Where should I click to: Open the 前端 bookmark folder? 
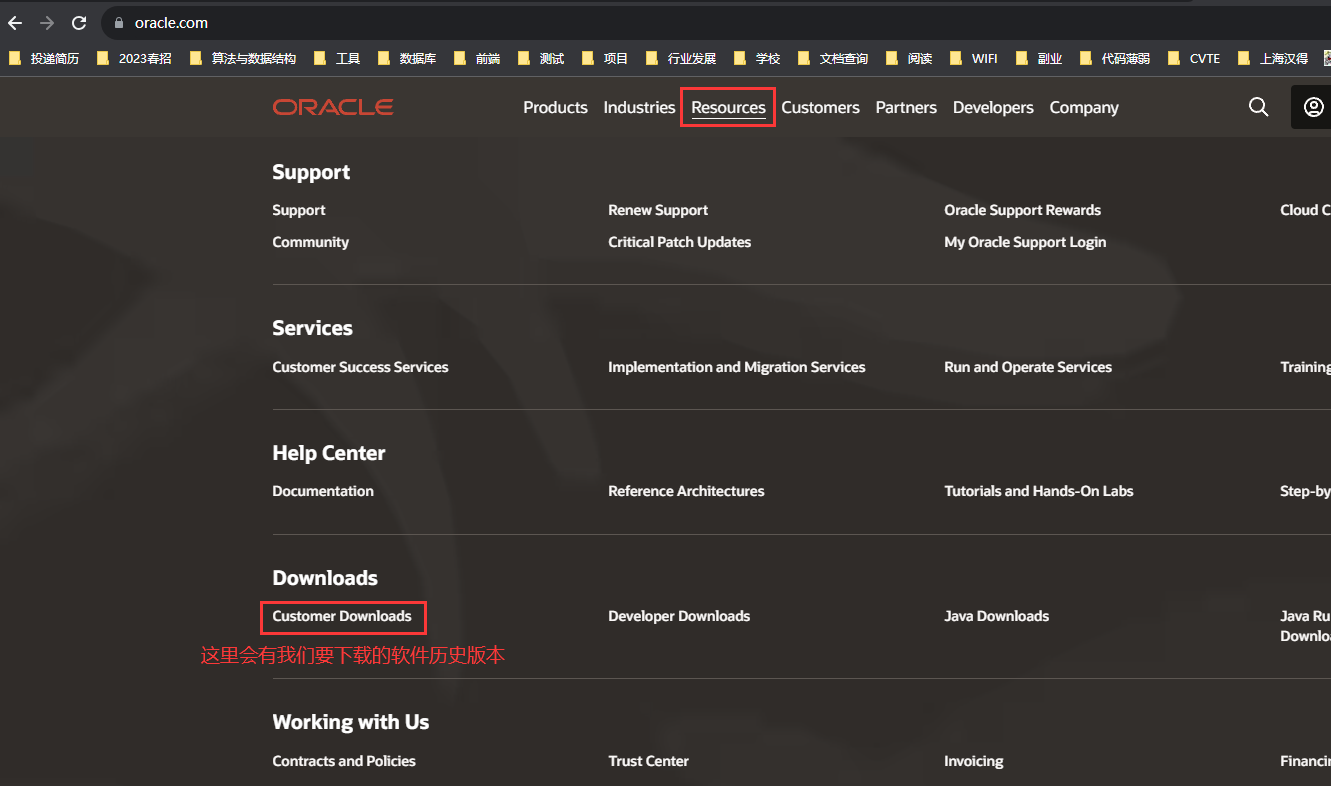pyautogui.click(x=477, y=58)
